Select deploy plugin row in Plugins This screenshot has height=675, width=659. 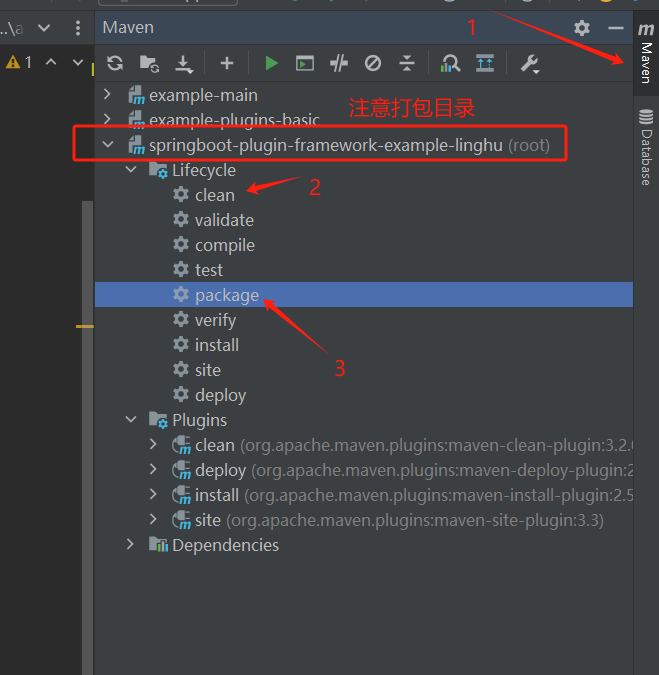click(364, 470)
